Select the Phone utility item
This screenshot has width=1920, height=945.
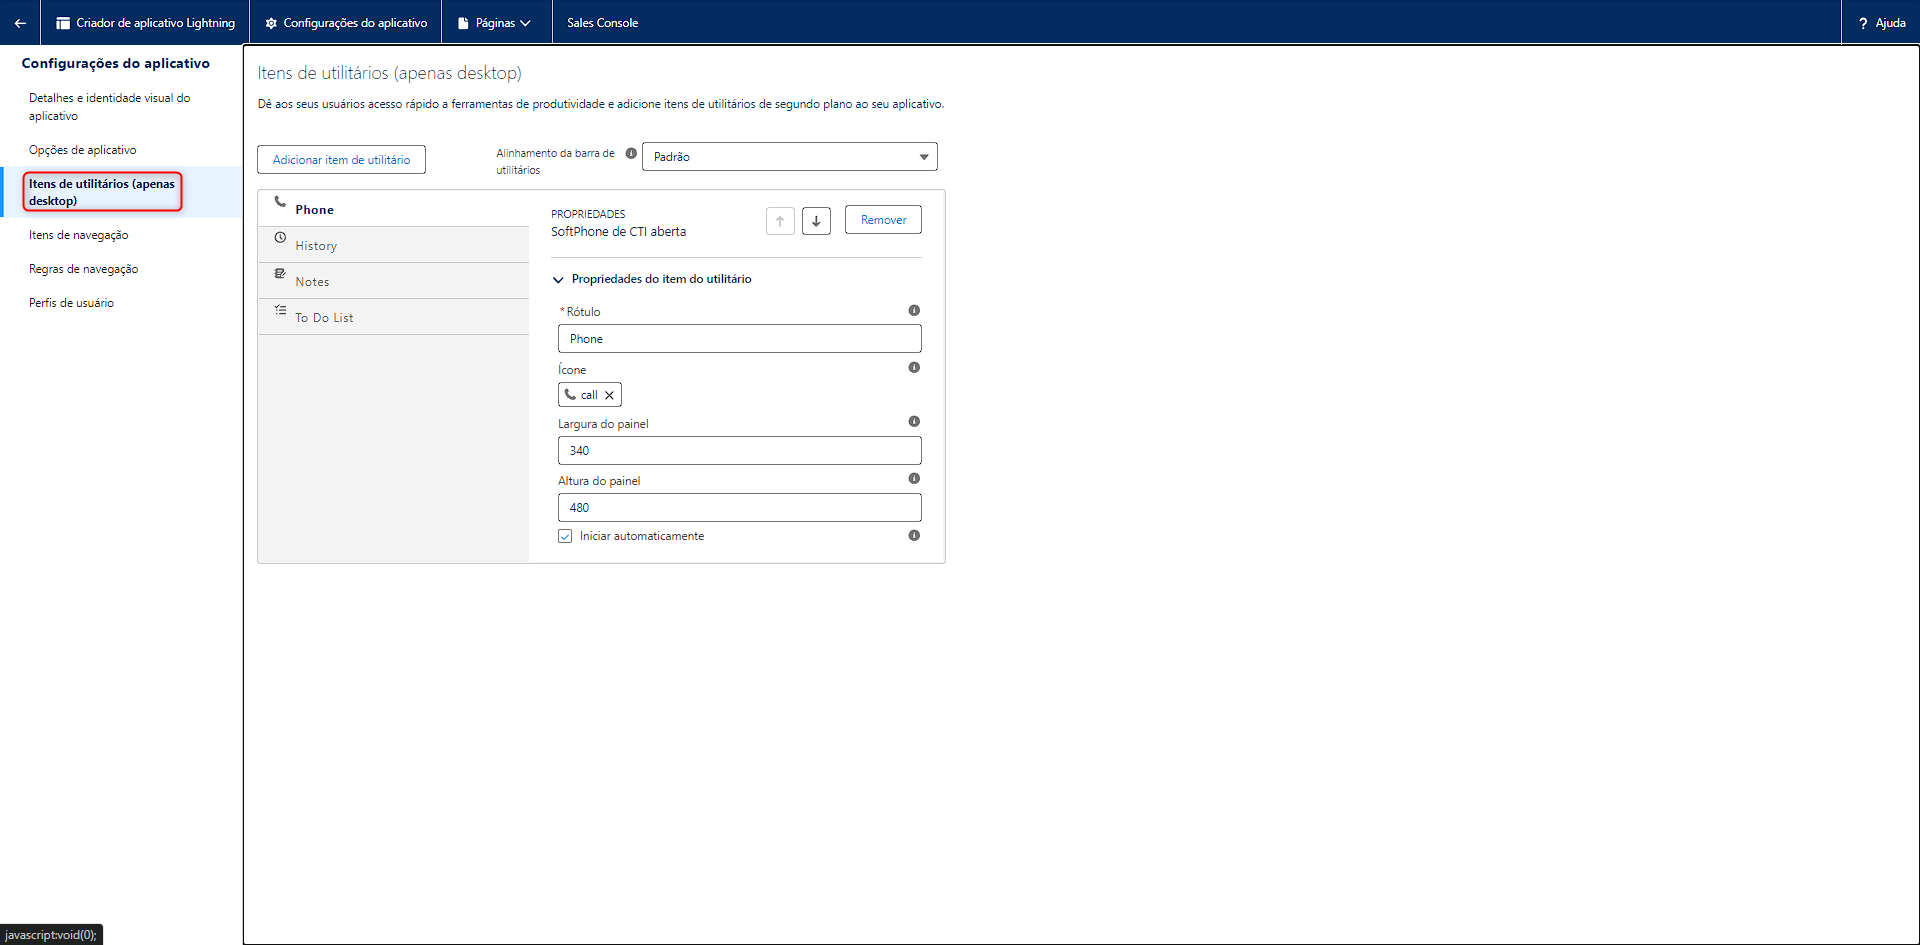393,209
